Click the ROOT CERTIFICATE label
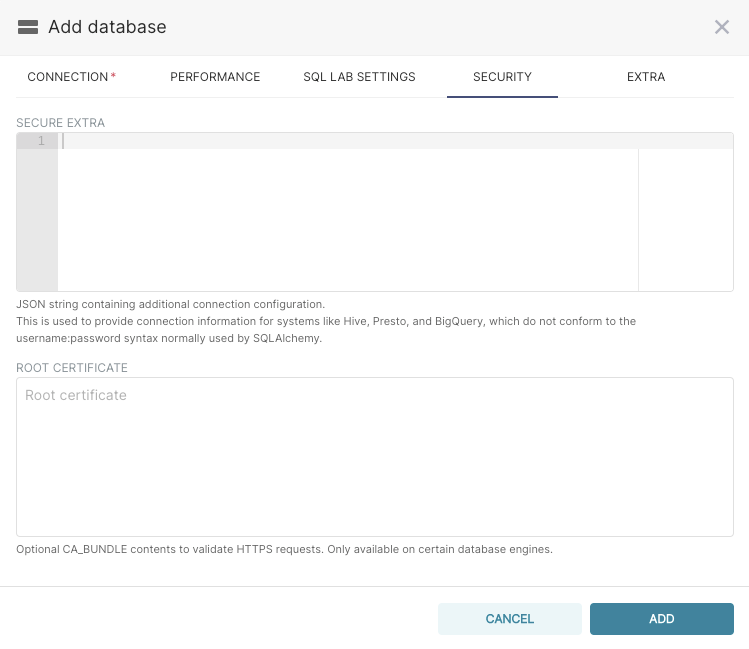Image resolution: width=749 pixels, height=649 pixels. point(72,368)
